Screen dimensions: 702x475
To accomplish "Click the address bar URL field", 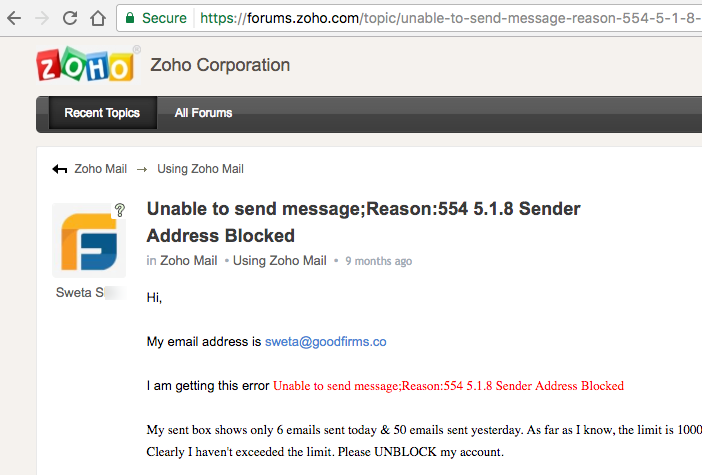I will [x=450, y=18].
